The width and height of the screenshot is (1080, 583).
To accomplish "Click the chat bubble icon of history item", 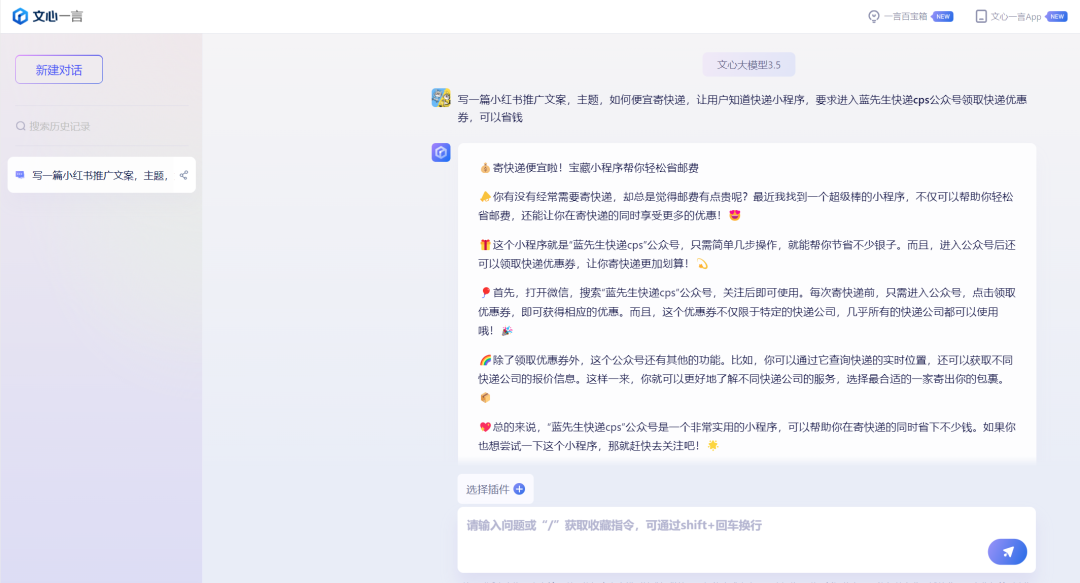I will [x=20, y=175].
